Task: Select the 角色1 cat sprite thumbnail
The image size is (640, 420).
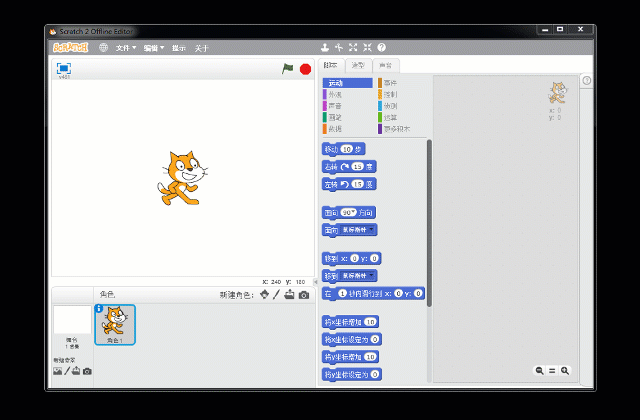Action: tap(115, 325)
